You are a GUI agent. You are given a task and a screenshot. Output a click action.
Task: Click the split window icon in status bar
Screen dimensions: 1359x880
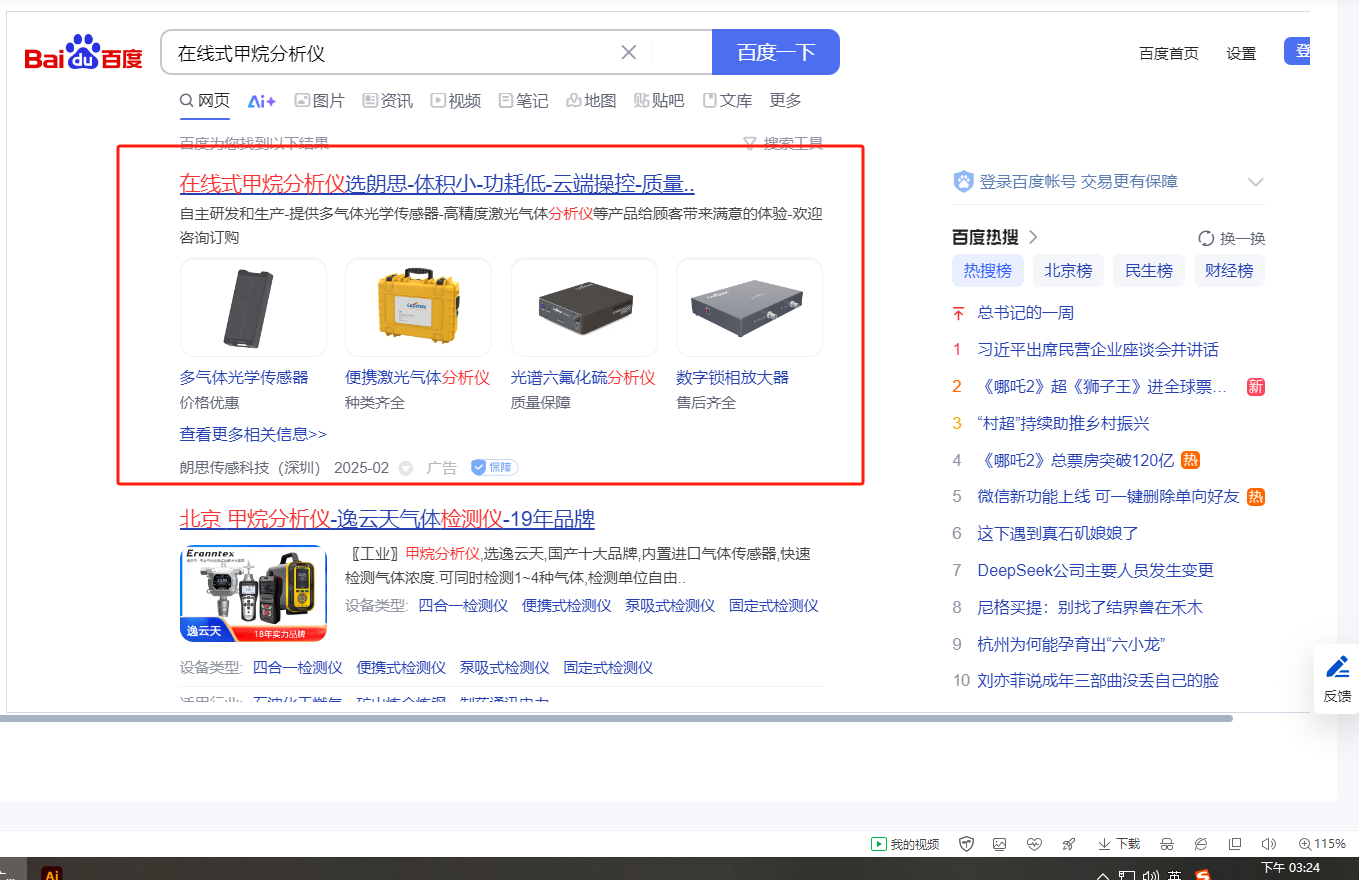pyautogui.click(x=1235, y=844)
